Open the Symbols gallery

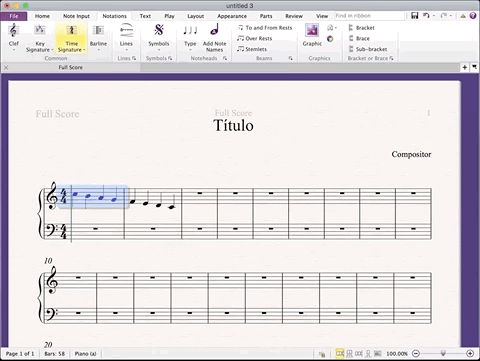pos(159,37)
